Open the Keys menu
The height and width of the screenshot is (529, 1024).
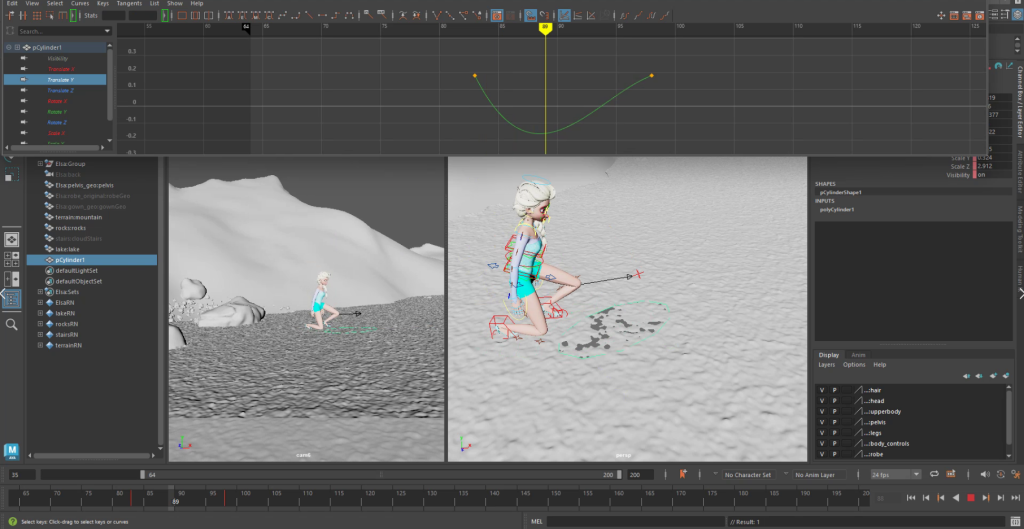tap(103, 3)
